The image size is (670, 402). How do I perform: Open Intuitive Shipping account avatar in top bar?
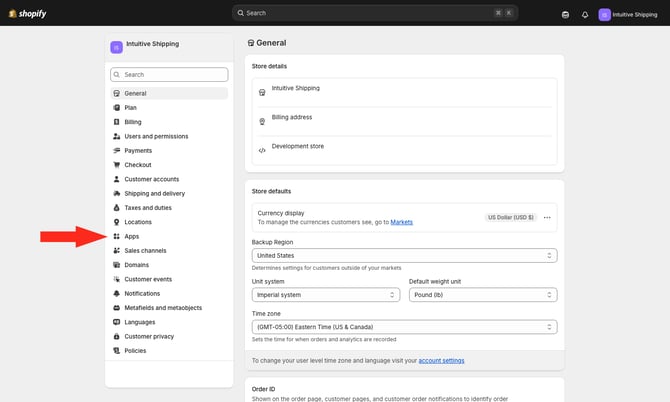[x=604, y=15]
